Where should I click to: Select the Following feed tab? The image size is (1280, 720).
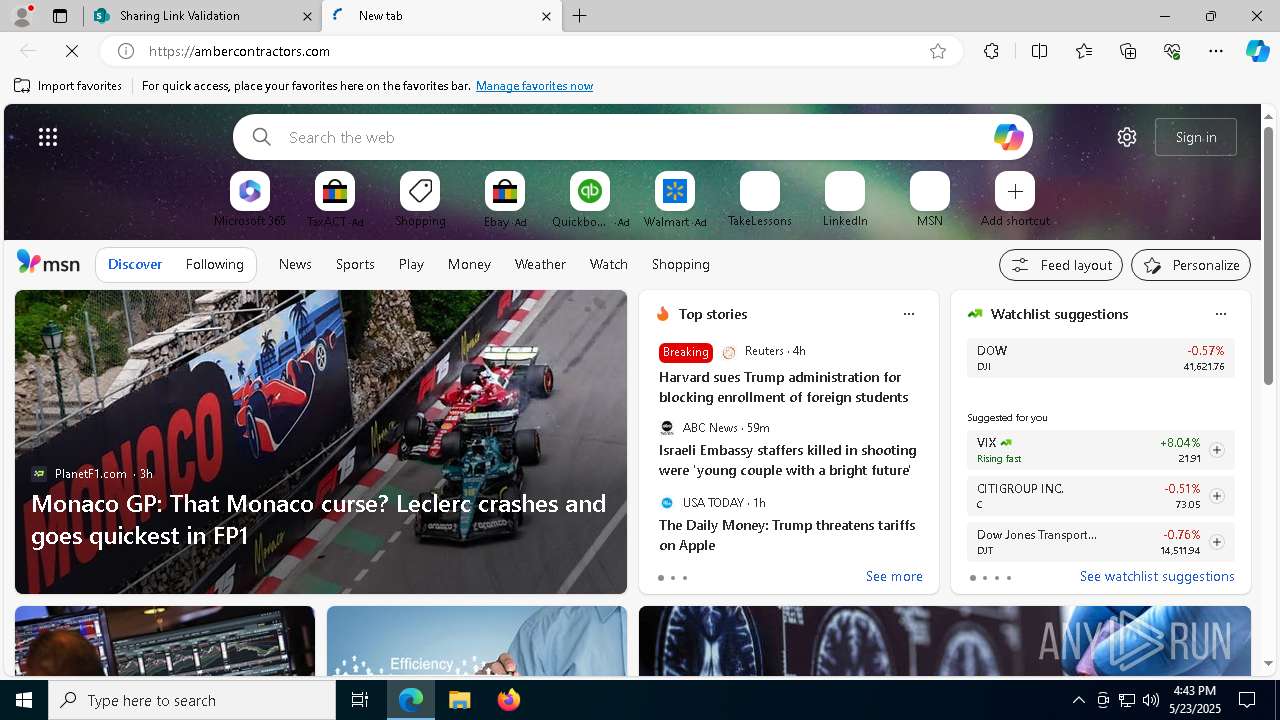(215, 264)
